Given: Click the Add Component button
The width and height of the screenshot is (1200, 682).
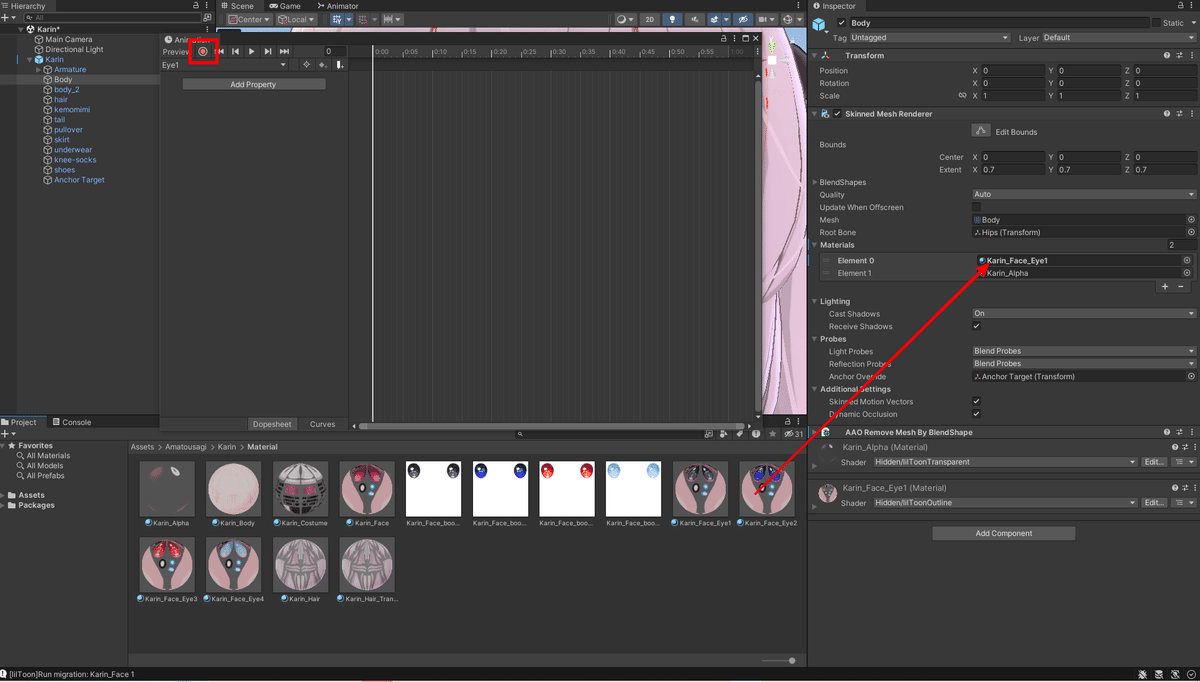Looking at the screenshot, I should coord(1003,532).
